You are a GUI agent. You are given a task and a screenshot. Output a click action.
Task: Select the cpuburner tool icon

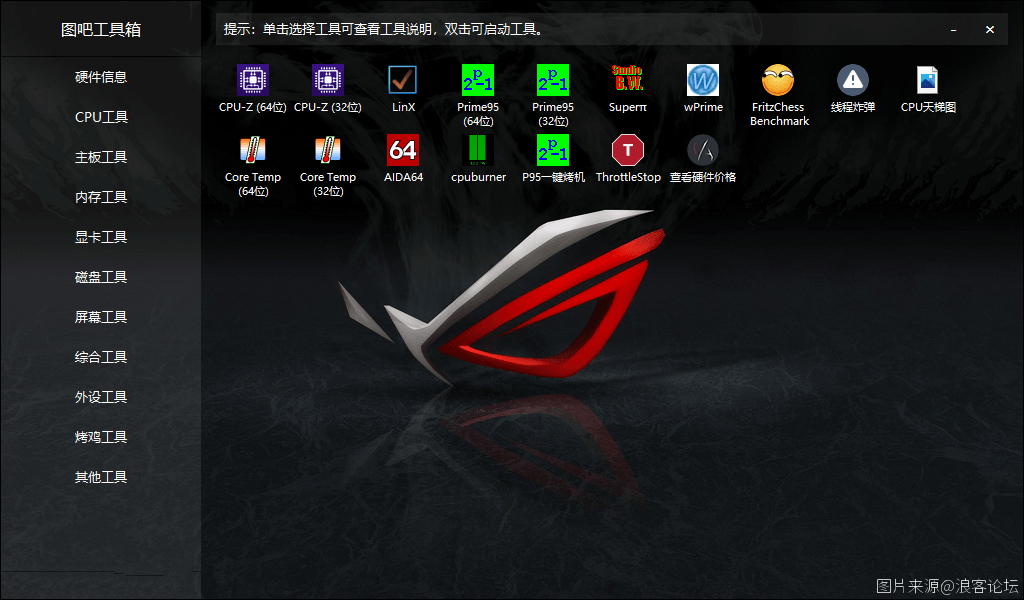pyautogui.click(x=478, y=150)
